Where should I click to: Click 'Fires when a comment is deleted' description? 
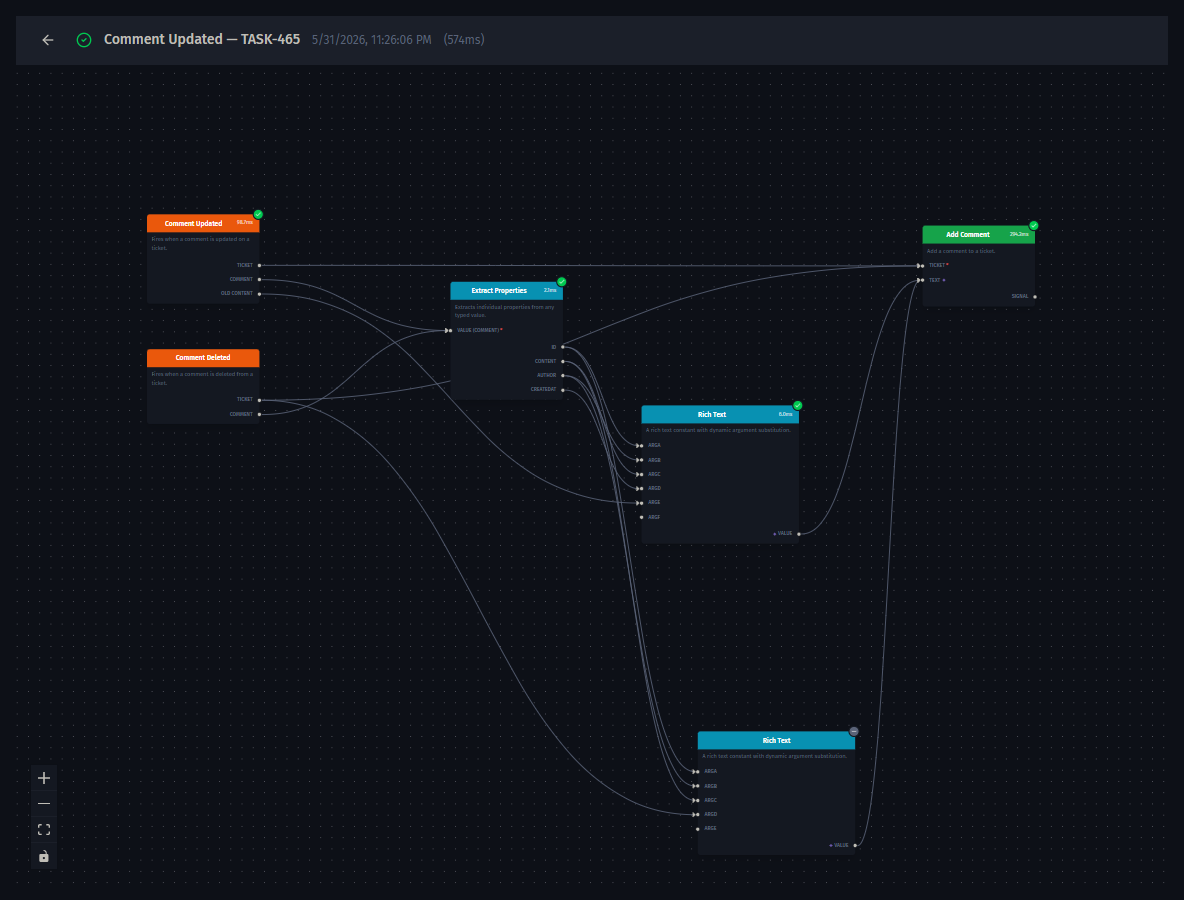click(x=202, y=378)
